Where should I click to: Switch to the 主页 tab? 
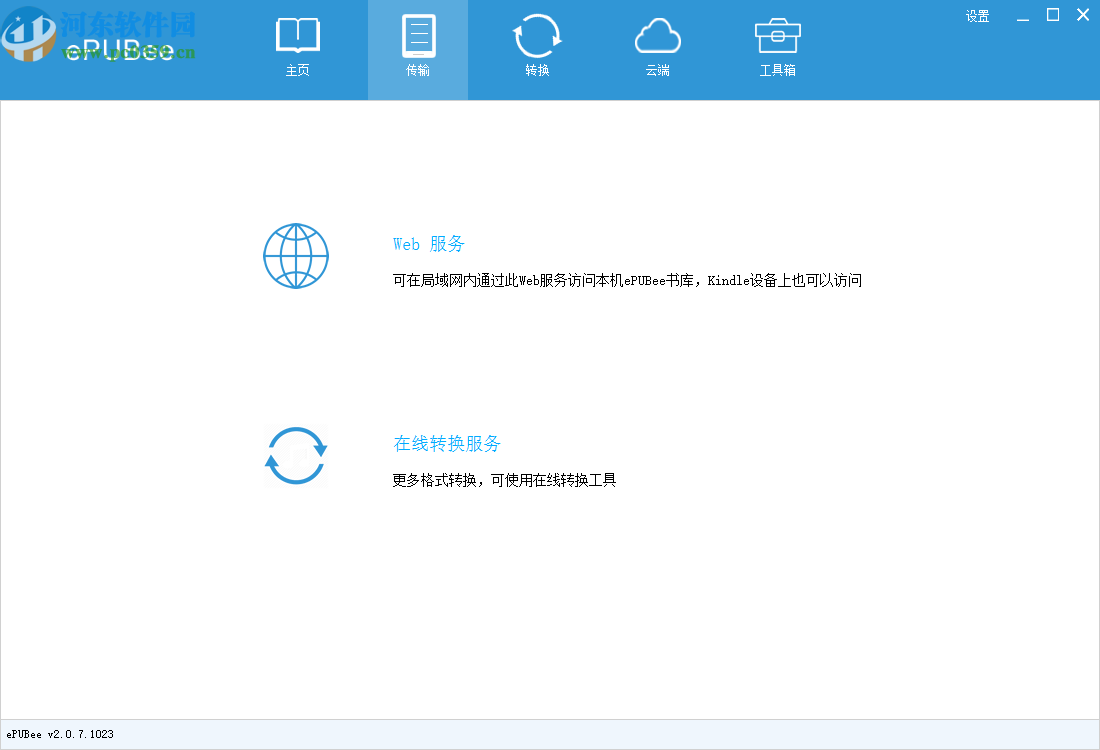(x=296, y=70)
